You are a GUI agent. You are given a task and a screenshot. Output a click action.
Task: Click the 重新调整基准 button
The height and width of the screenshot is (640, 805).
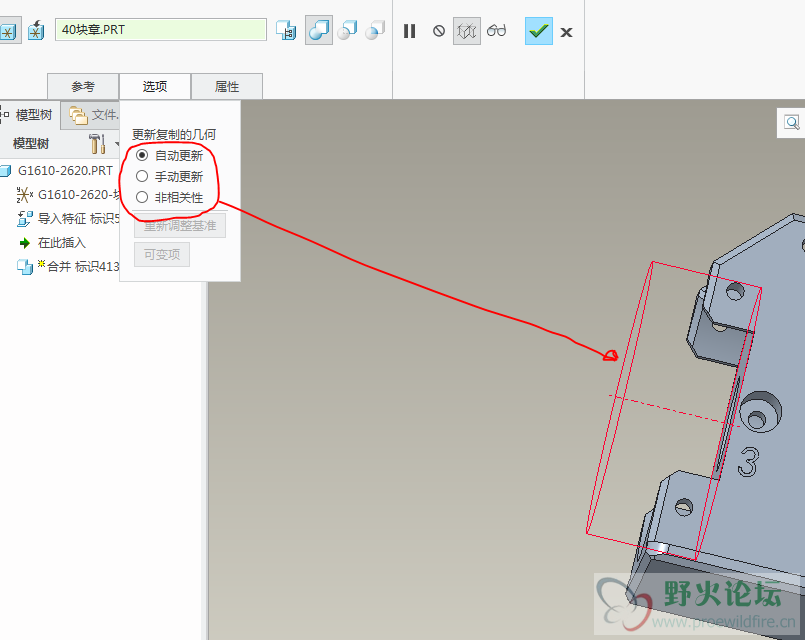(x=180, y=225)
